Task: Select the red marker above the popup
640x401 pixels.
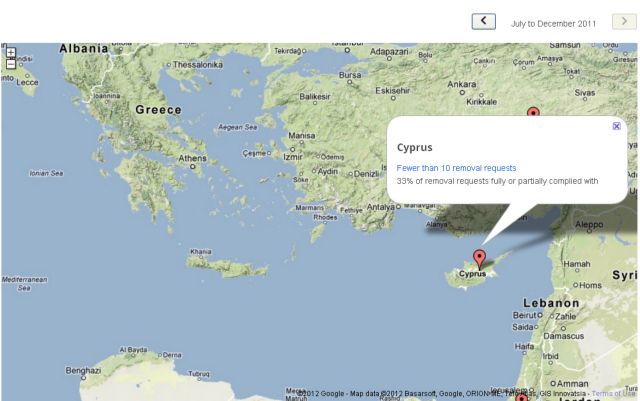Action: coord(533,112)
